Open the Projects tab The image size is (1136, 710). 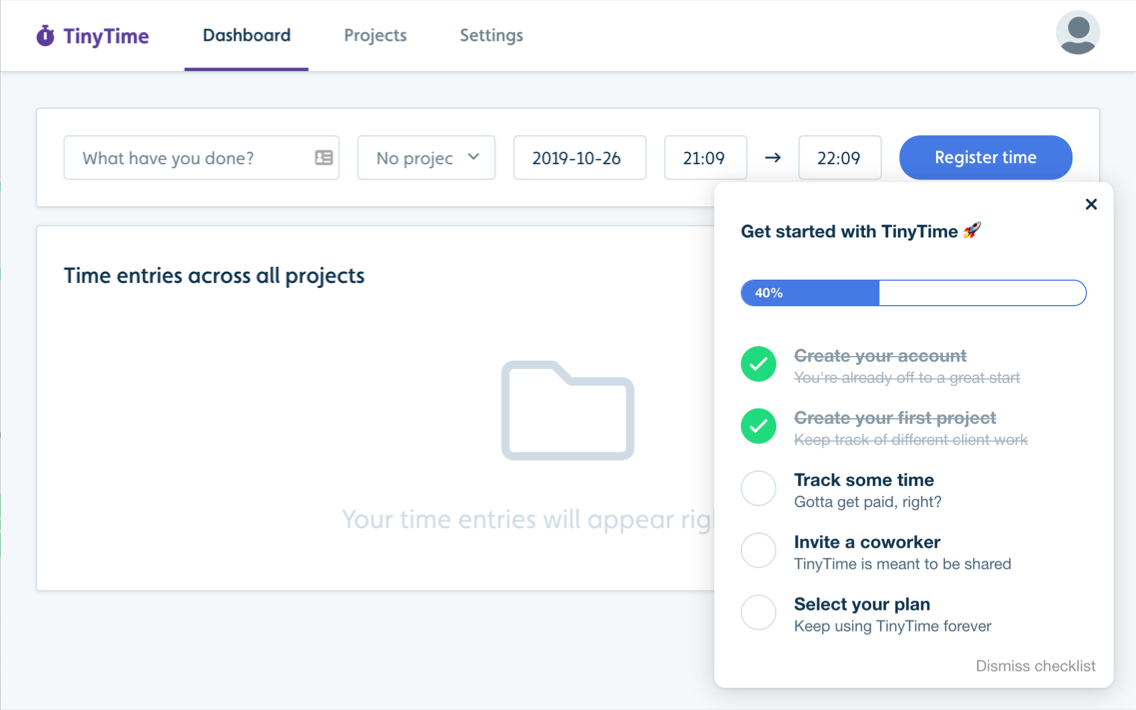pos(375,36)
